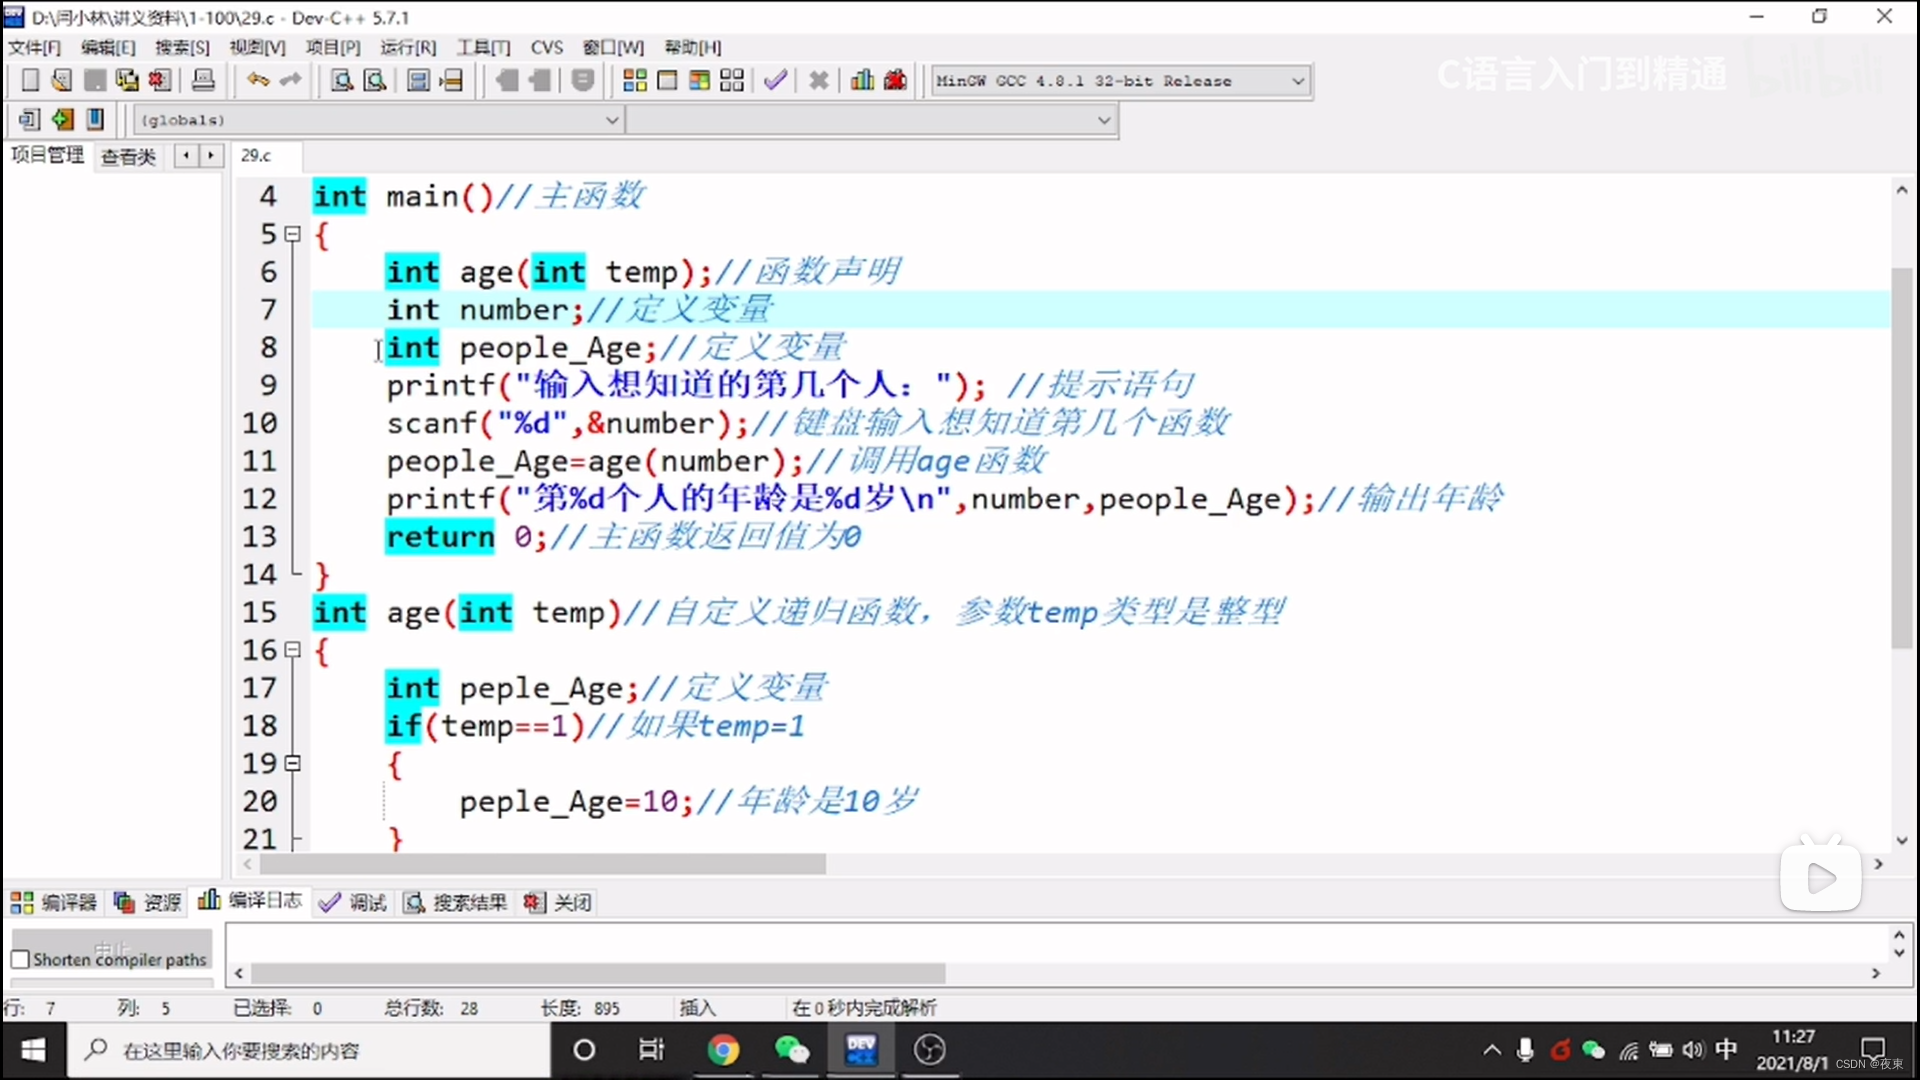Abort compilation using the red X icon
Image resolution: width=1920 pixels, height=1080 pixels.
click(x=819, y=80)
